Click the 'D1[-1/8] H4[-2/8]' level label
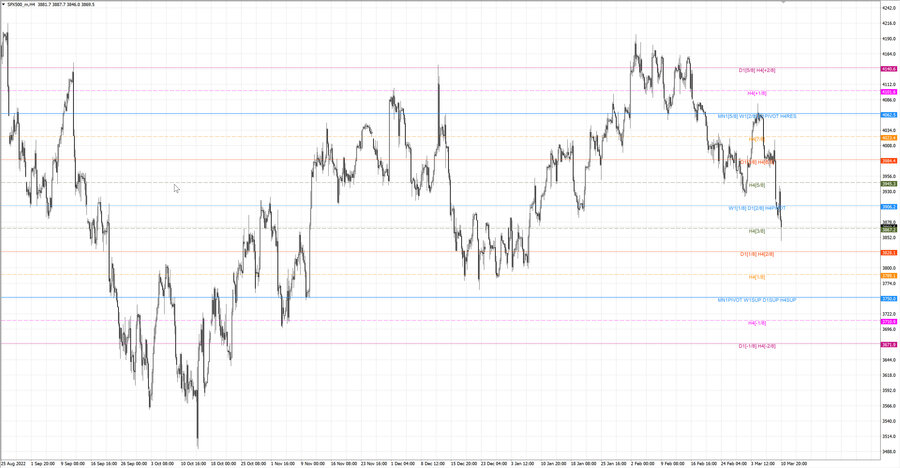 point(757,346)
